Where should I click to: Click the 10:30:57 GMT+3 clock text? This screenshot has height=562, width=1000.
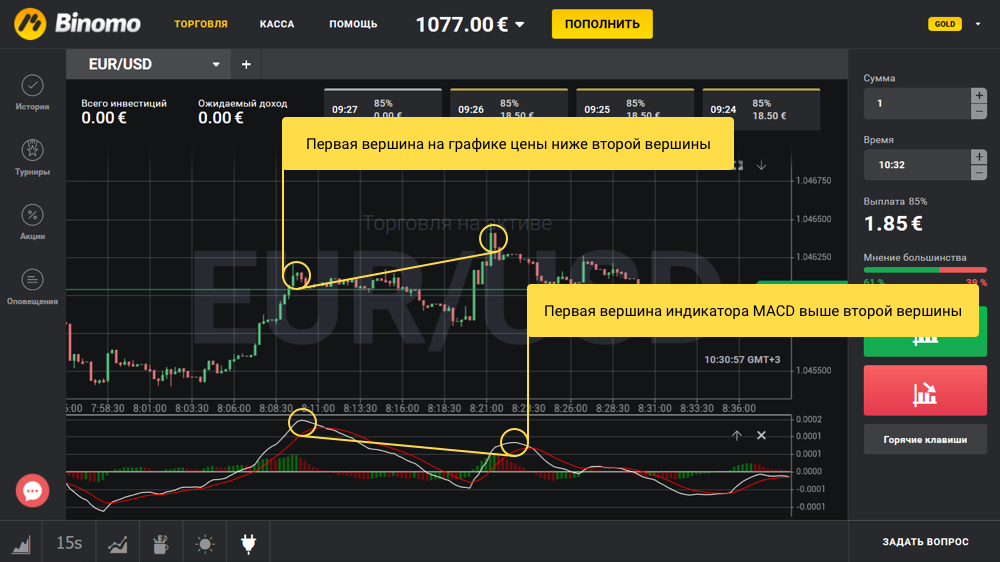(742, 360)
